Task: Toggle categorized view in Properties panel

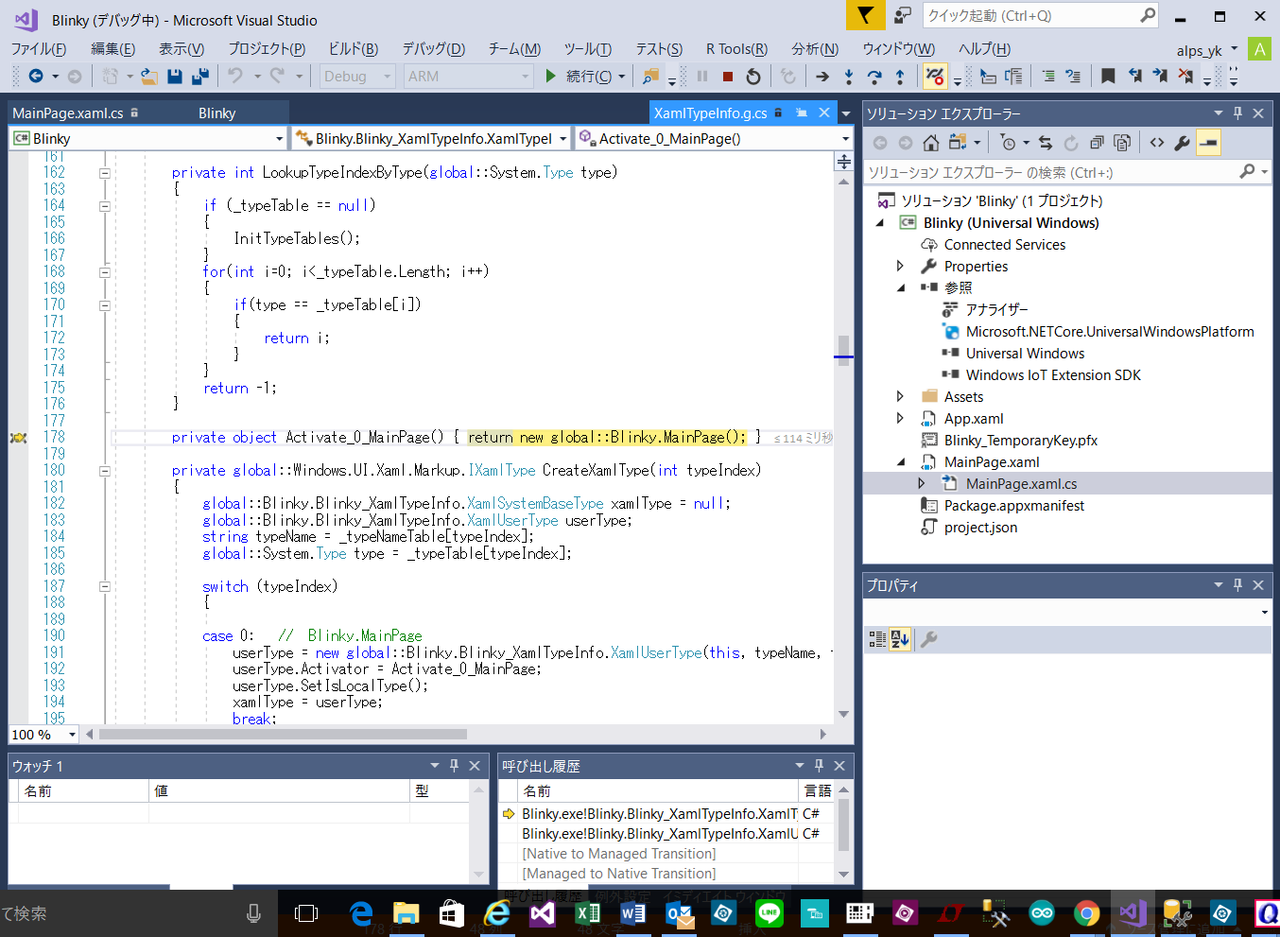Action: 877,640
